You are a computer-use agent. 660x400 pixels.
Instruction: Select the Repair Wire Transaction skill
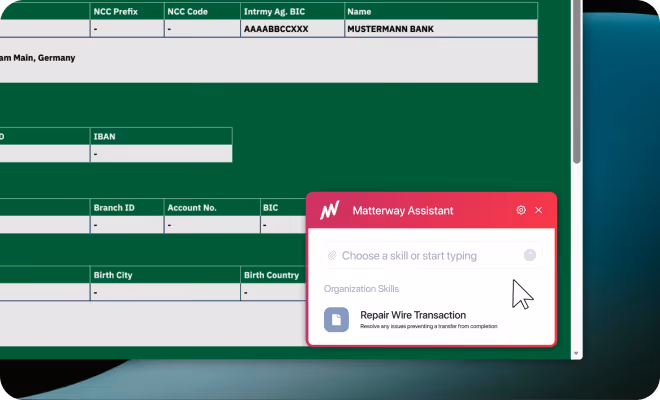[431, 320]
